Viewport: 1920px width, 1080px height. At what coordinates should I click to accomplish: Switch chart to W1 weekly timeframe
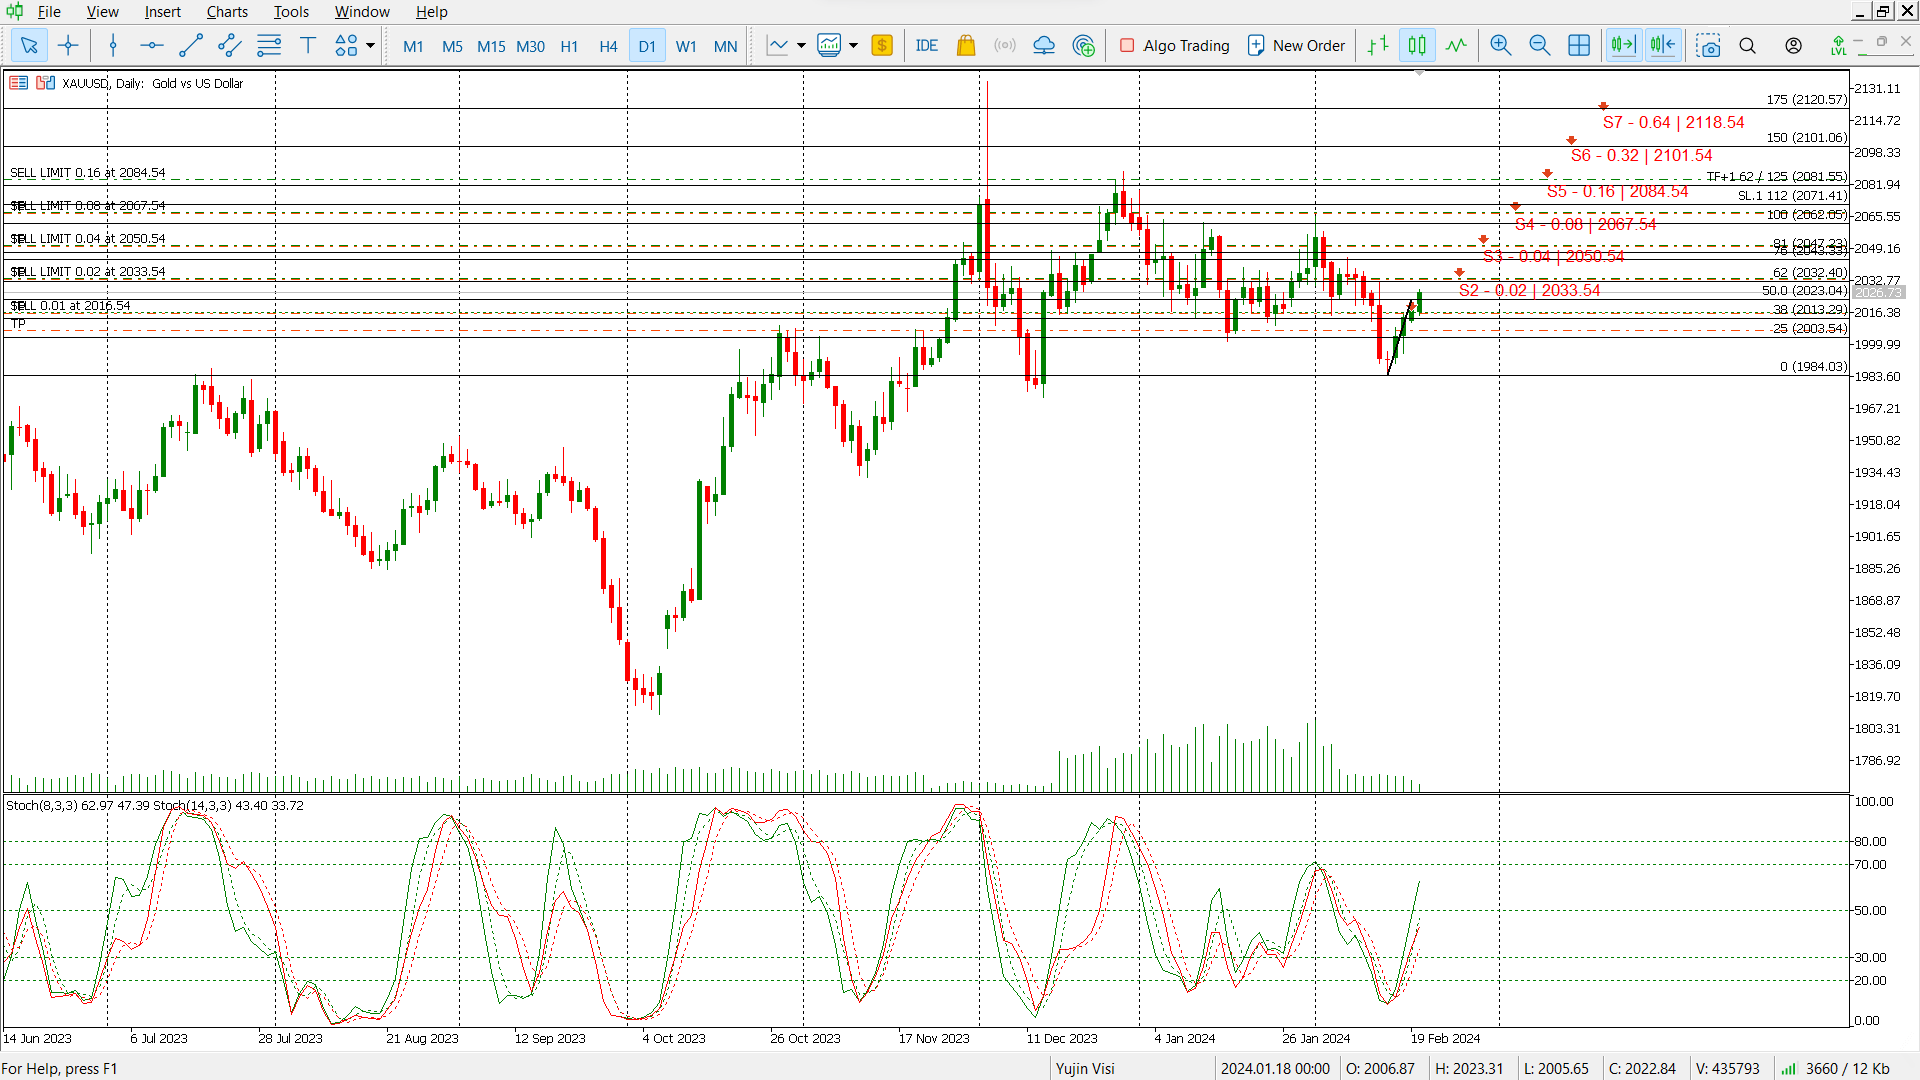pos(686,46)
